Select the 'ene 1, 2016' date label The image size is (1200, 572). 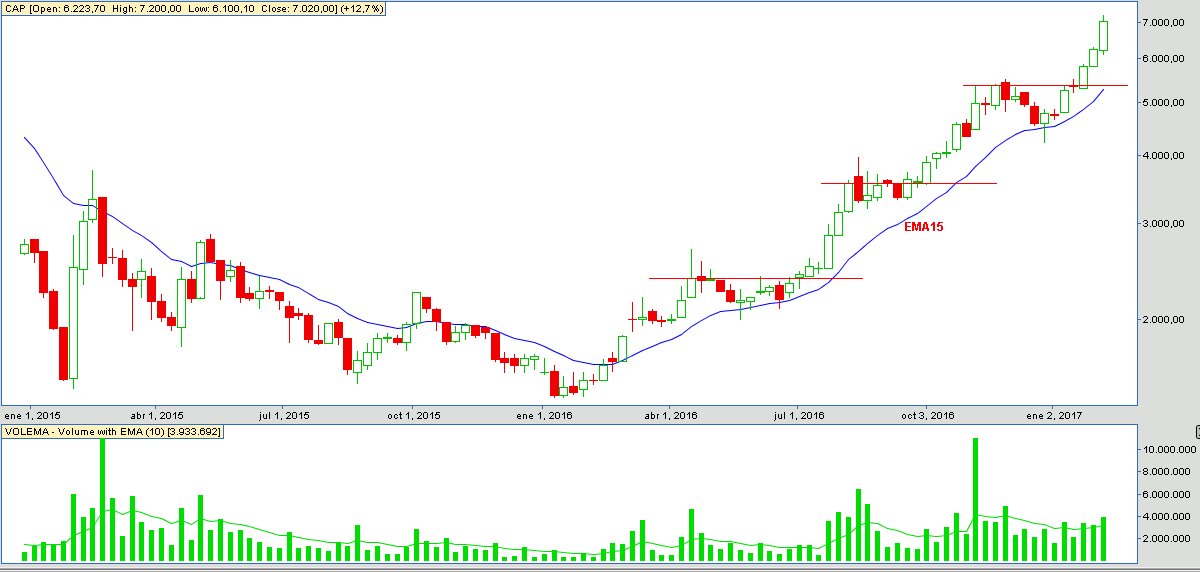544,414
